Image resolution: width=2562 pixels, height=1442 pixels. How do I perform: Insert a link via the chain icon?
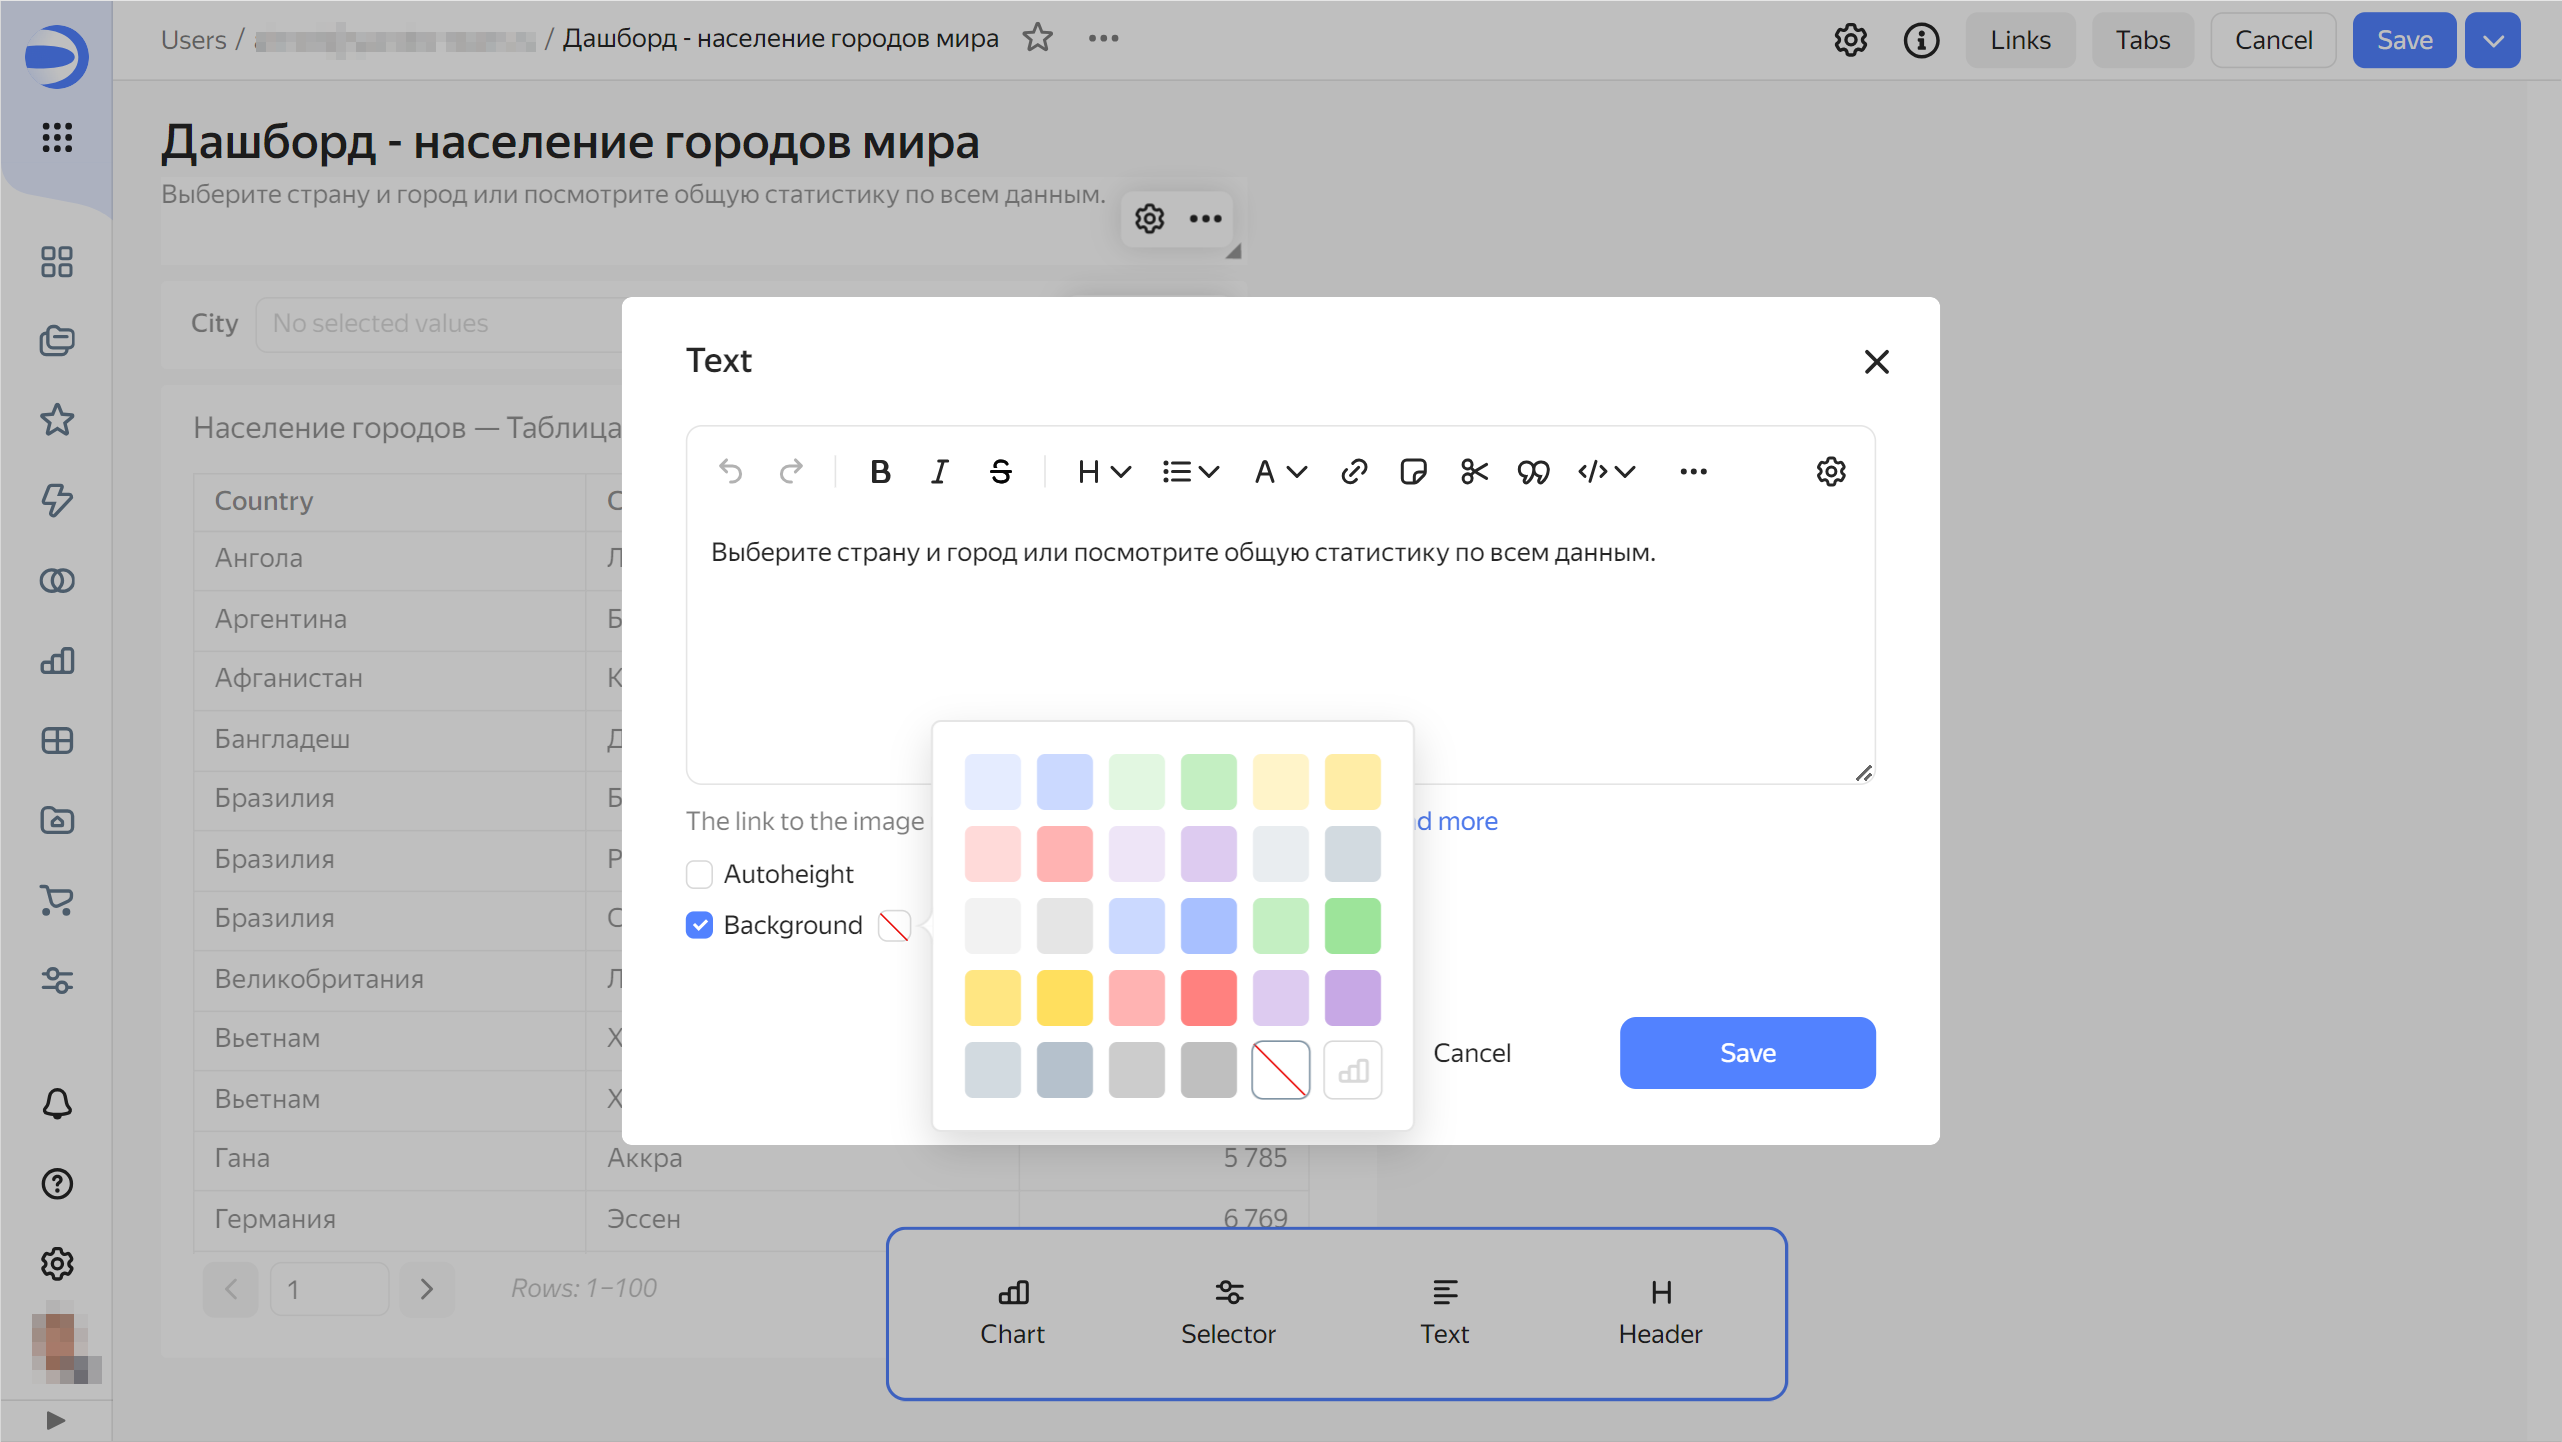[1353, 471]
